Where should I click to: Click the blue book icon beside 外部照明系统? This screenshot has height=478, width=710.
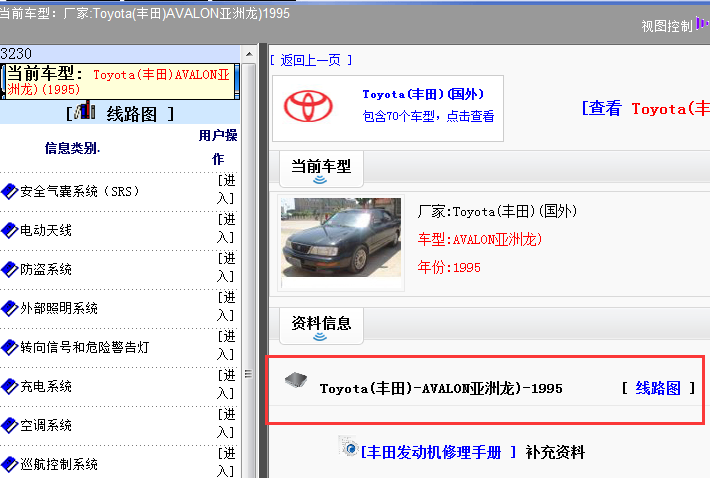click(9, 308)
